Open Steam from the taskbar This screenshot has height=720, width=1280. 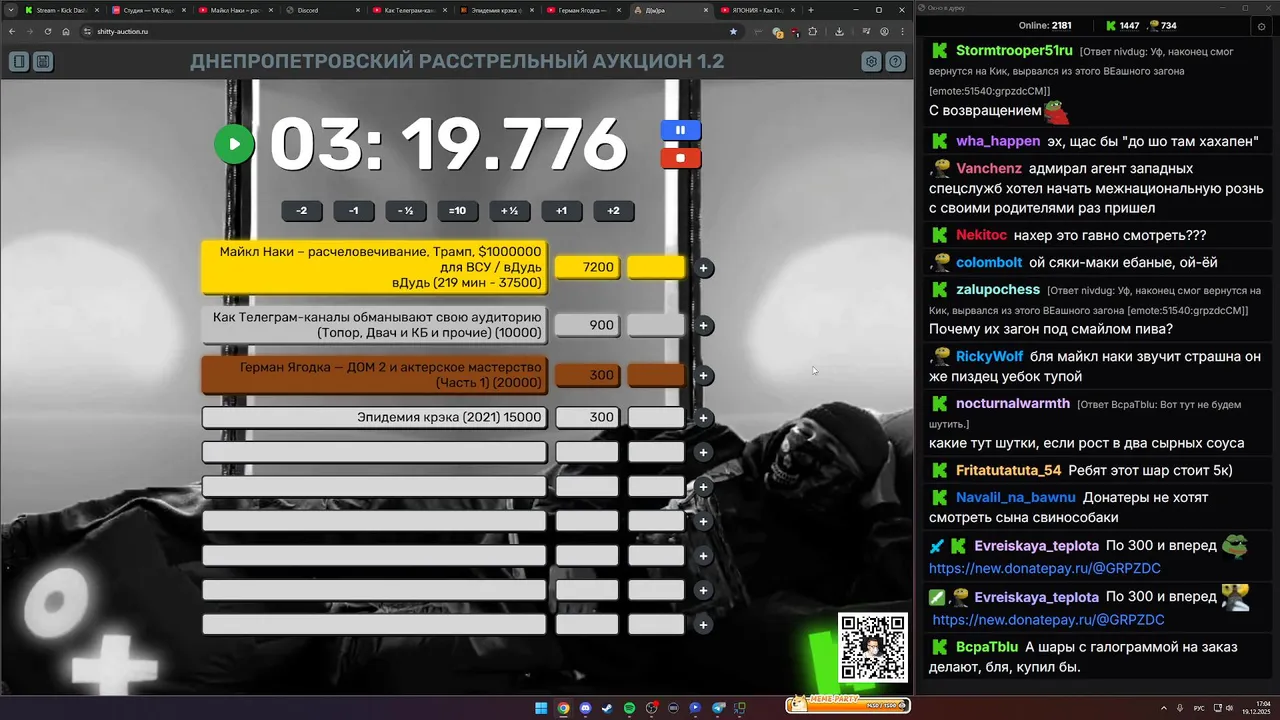click(607, 708)
